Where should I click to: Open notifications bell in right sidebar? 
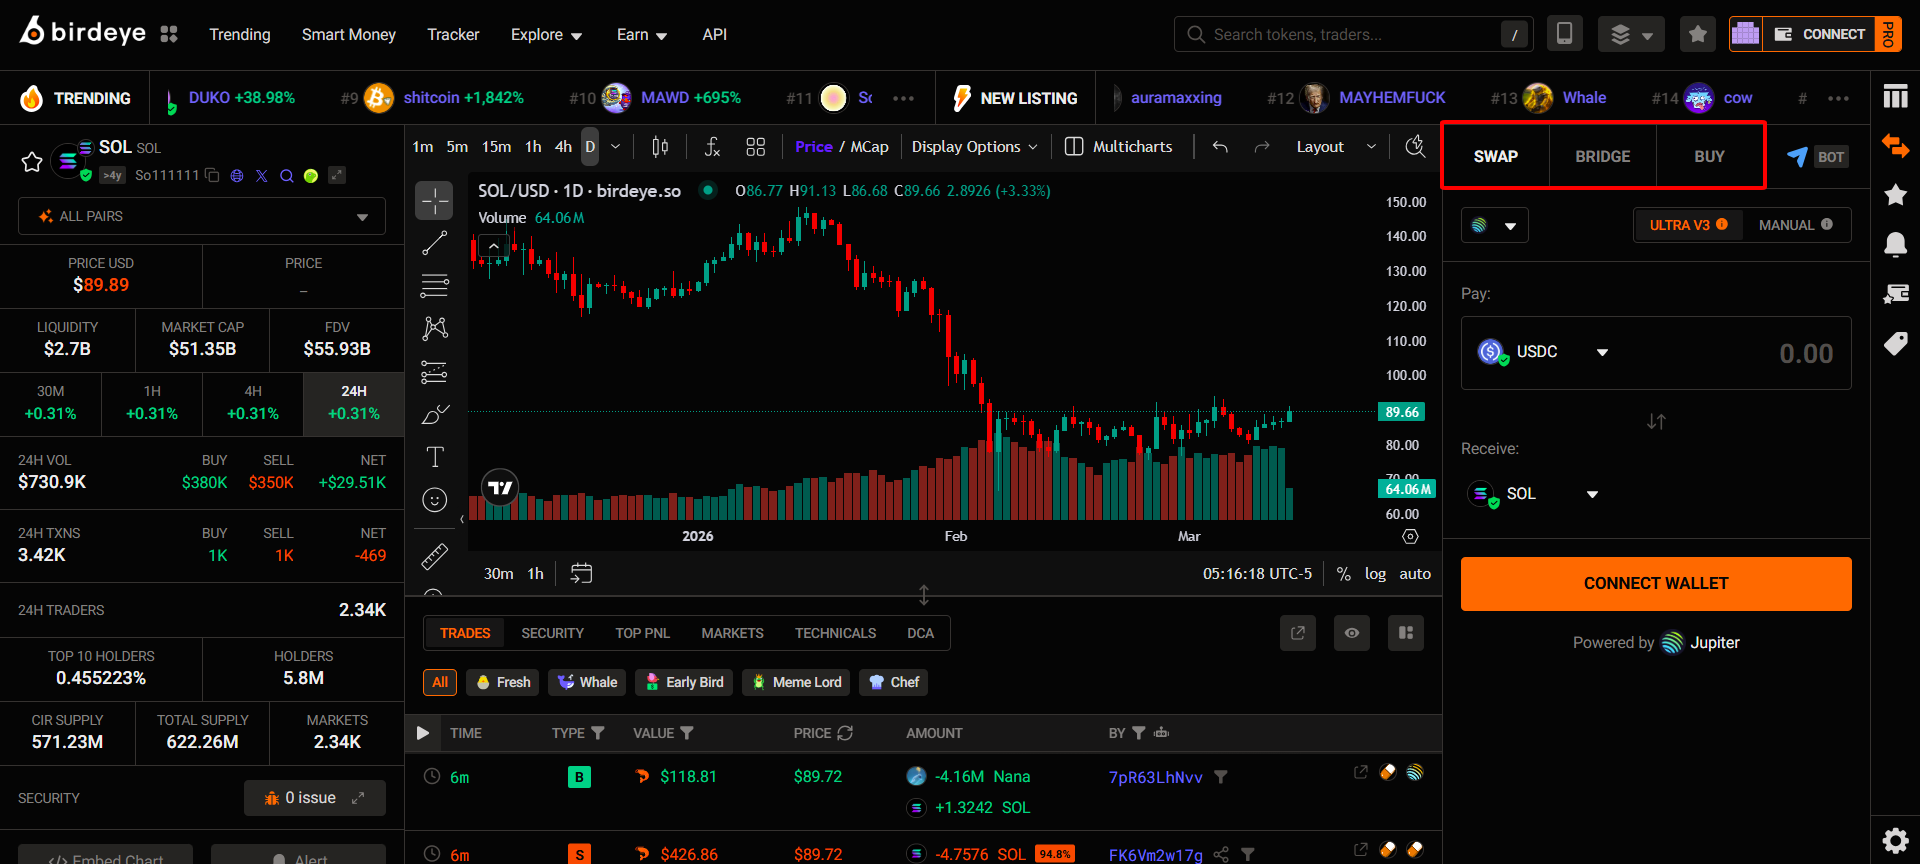[1895, 245]
